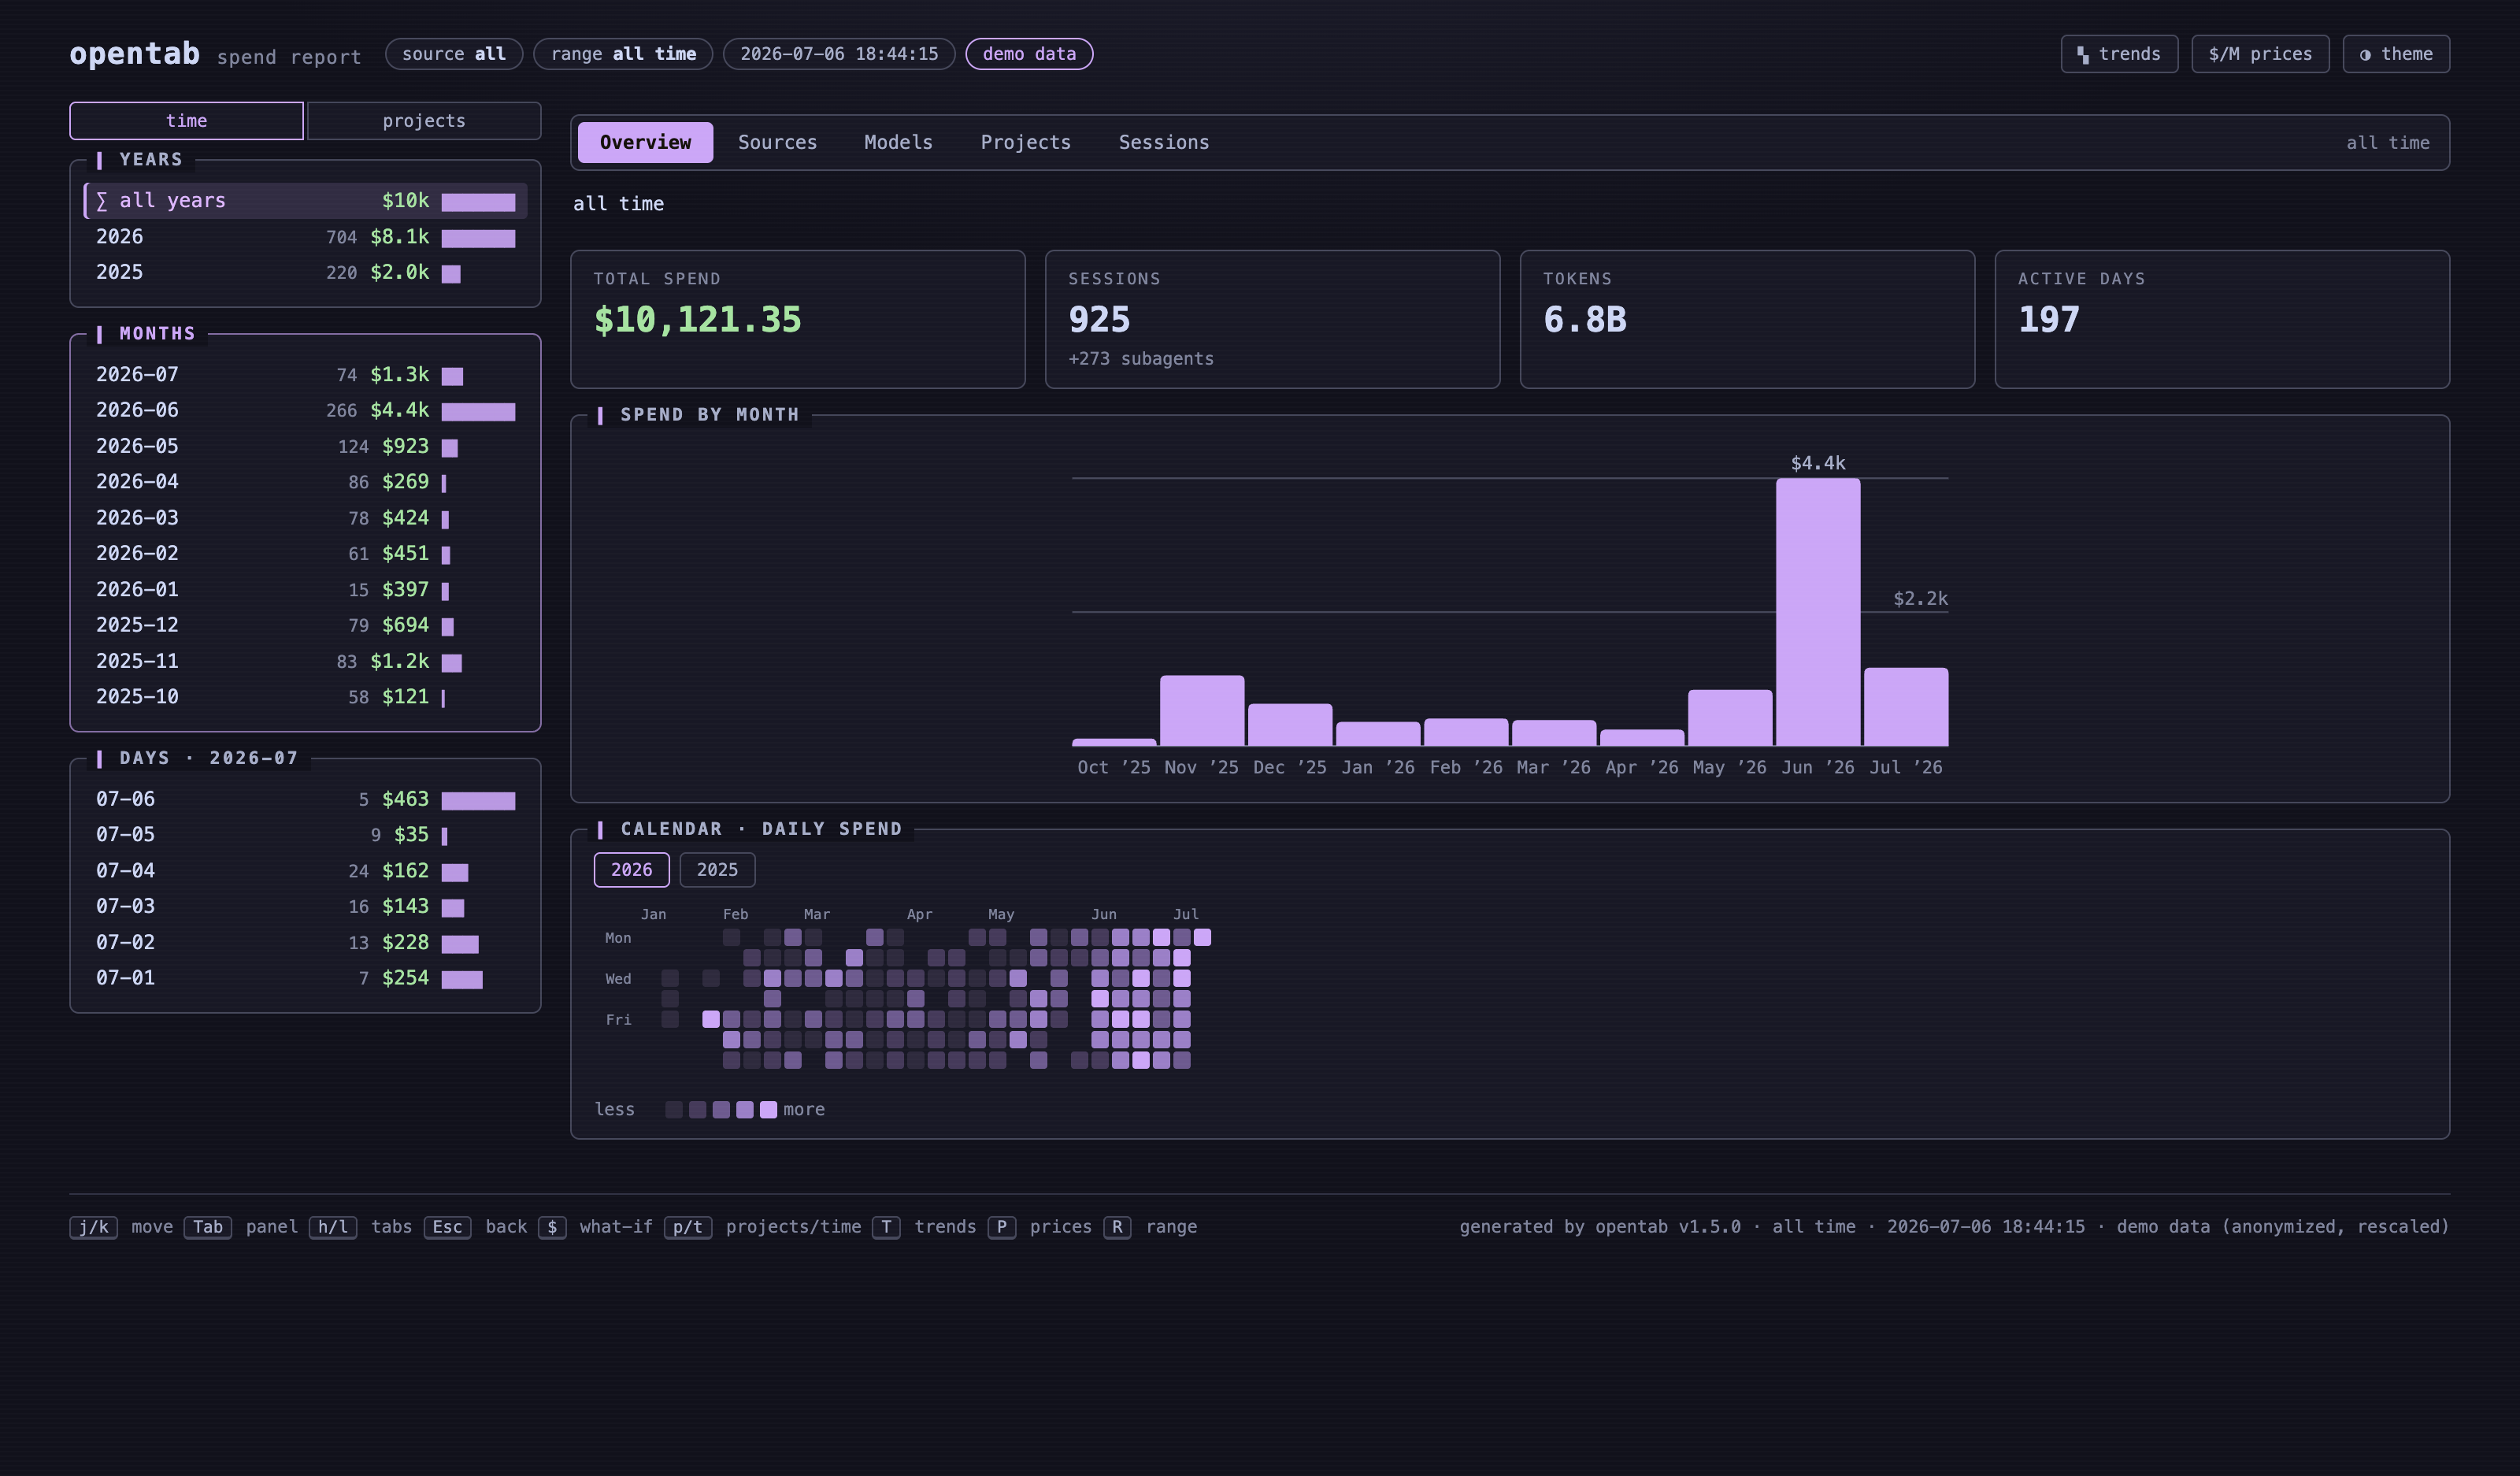Select day 07-06 row
The width and height of the screenshot is (2520, 1476).
[x=305, y=800]
